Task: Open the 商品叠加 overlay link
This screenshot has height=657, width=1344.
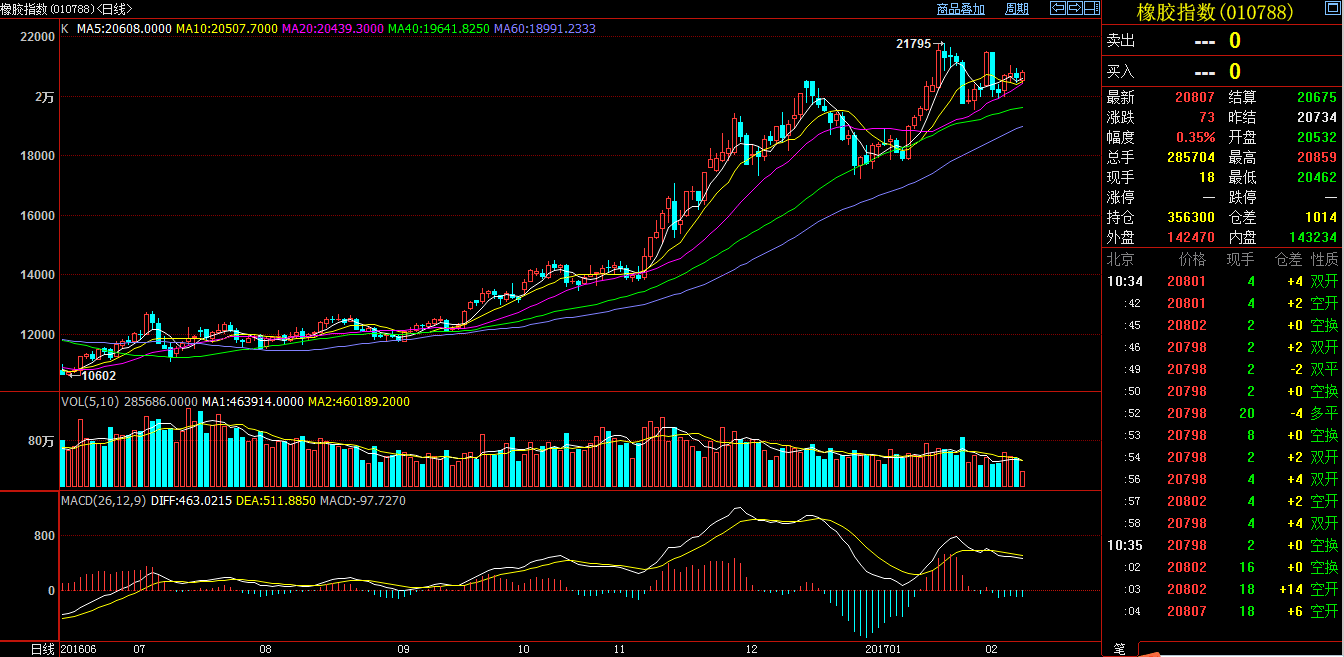Action: (960, 9)
